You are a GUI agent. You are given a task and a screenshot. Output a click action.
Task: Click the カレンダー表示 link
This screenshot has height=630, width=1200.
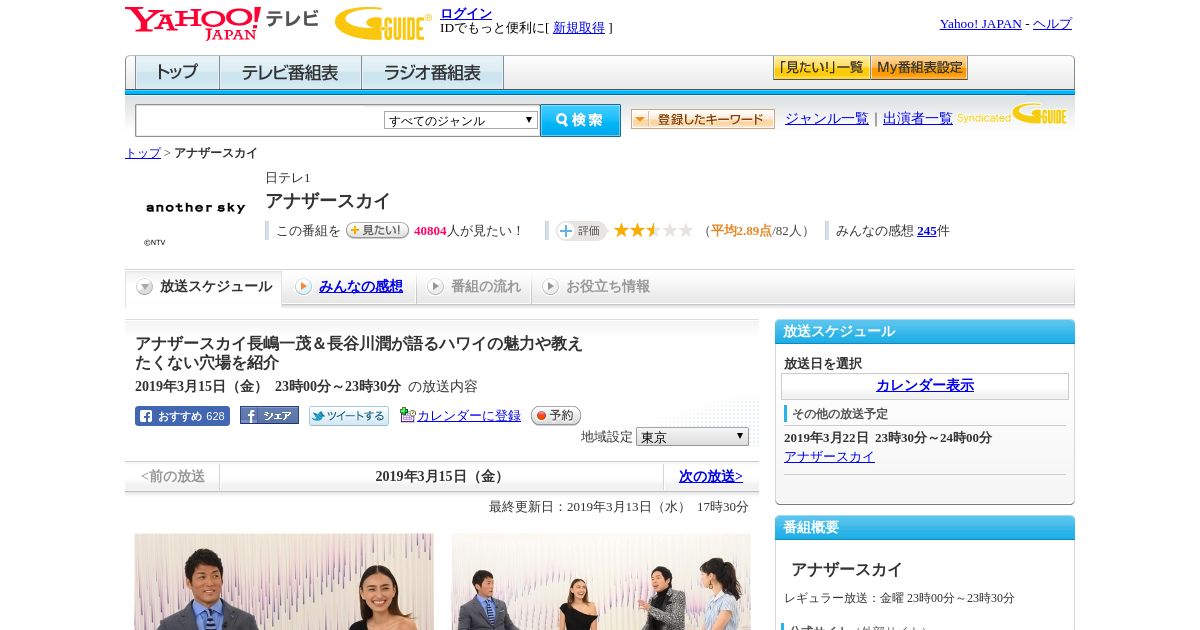point(925,385)
